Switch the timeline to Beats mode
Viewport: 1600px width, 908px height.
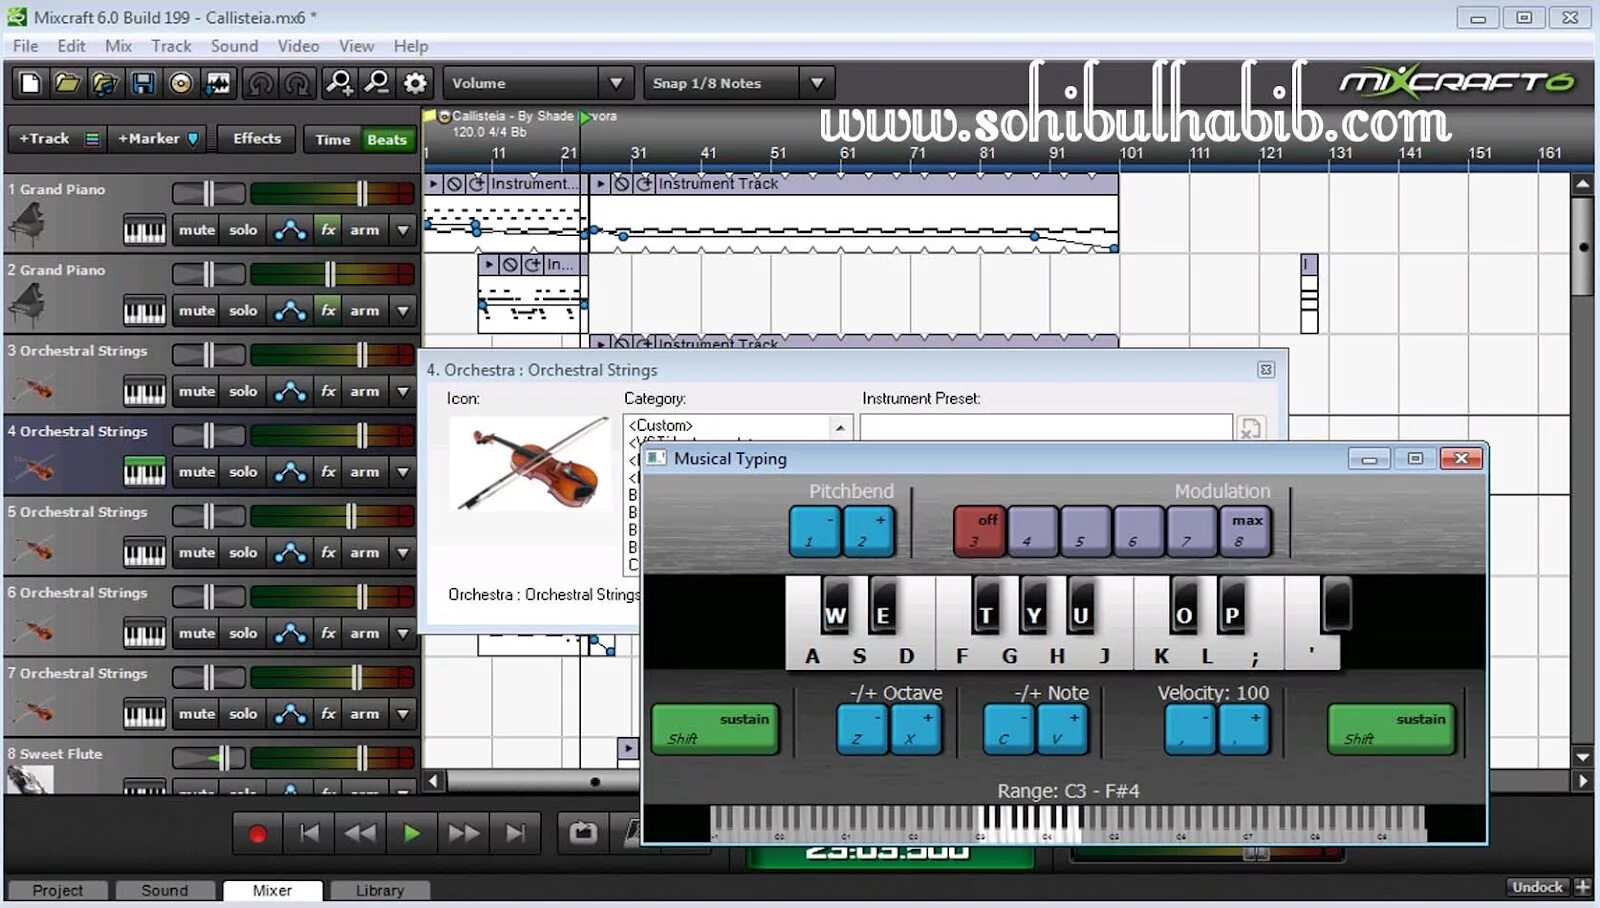387,140
